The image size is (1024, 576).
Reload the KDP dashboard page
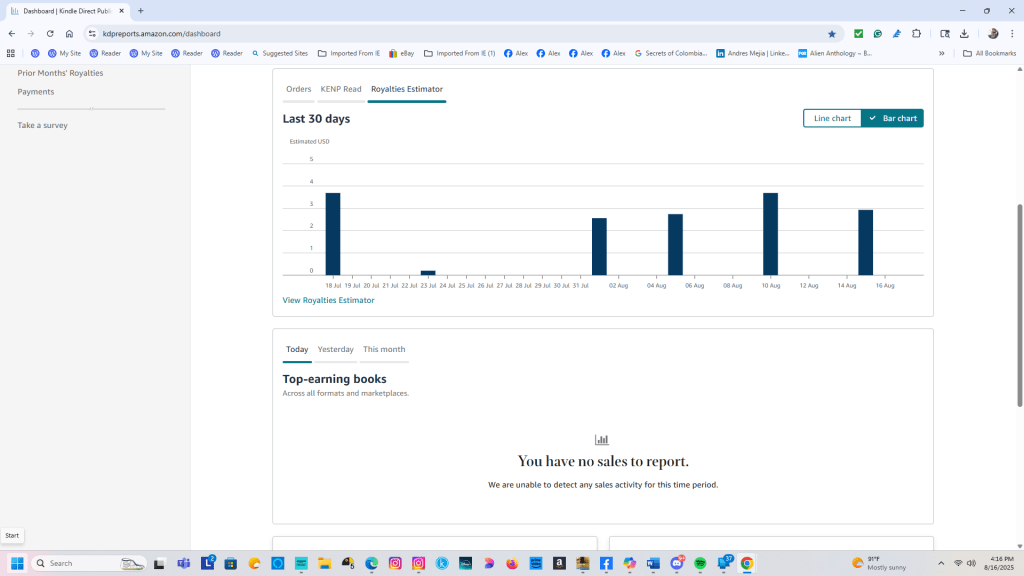[x=50, y=33]
